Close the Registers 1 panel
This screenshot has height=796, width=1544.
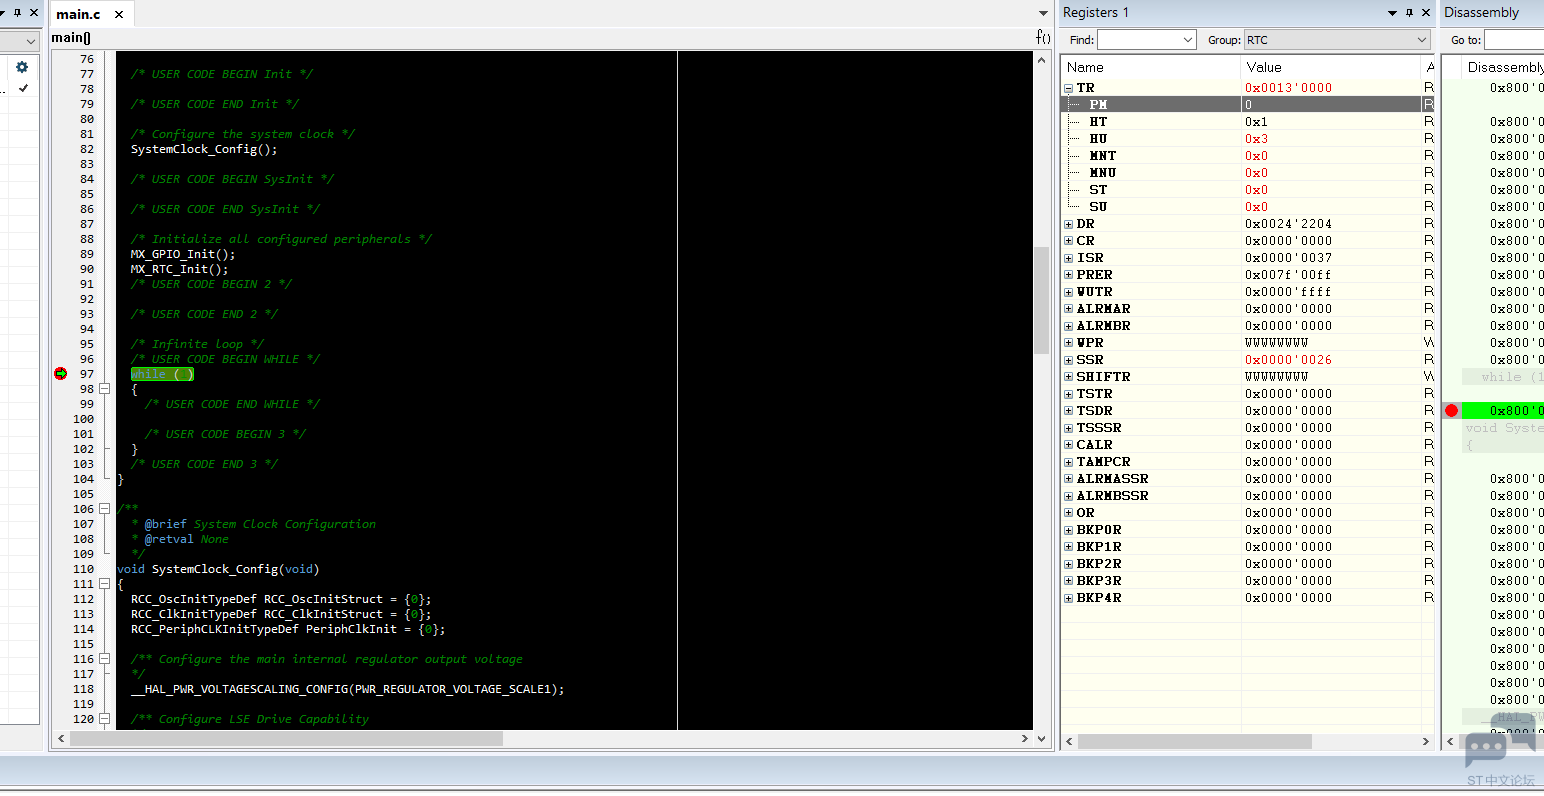point(1426,13)
